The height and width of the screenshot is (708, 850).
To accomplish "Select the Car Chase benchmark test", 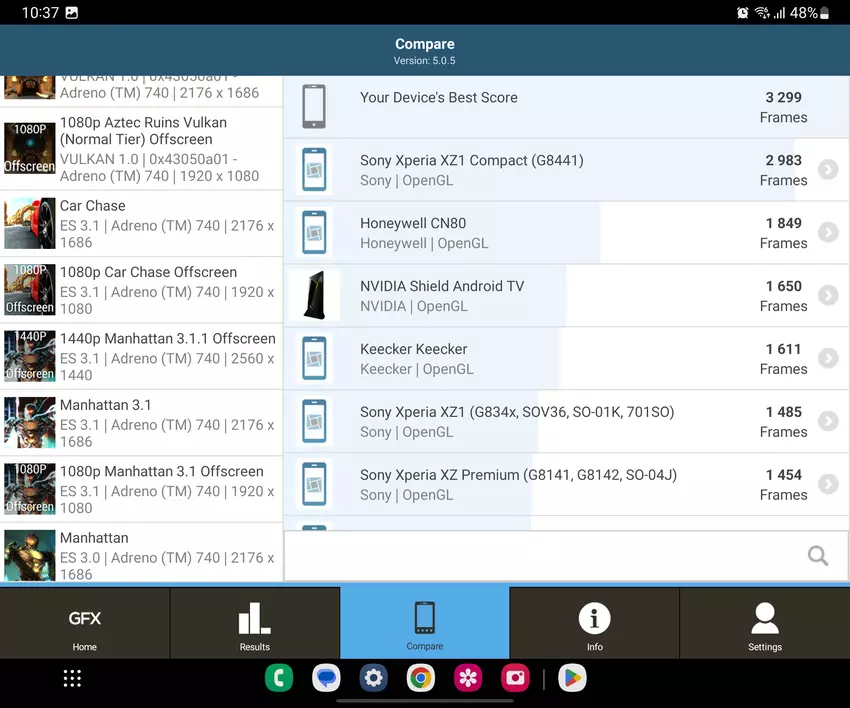I will [141, 223].
